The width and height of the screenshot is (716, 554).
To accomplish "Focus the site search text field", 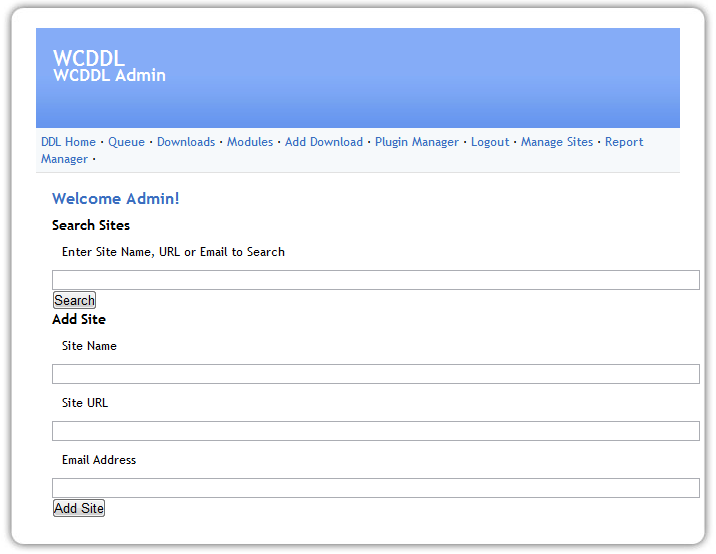I will tap(375, 280).
